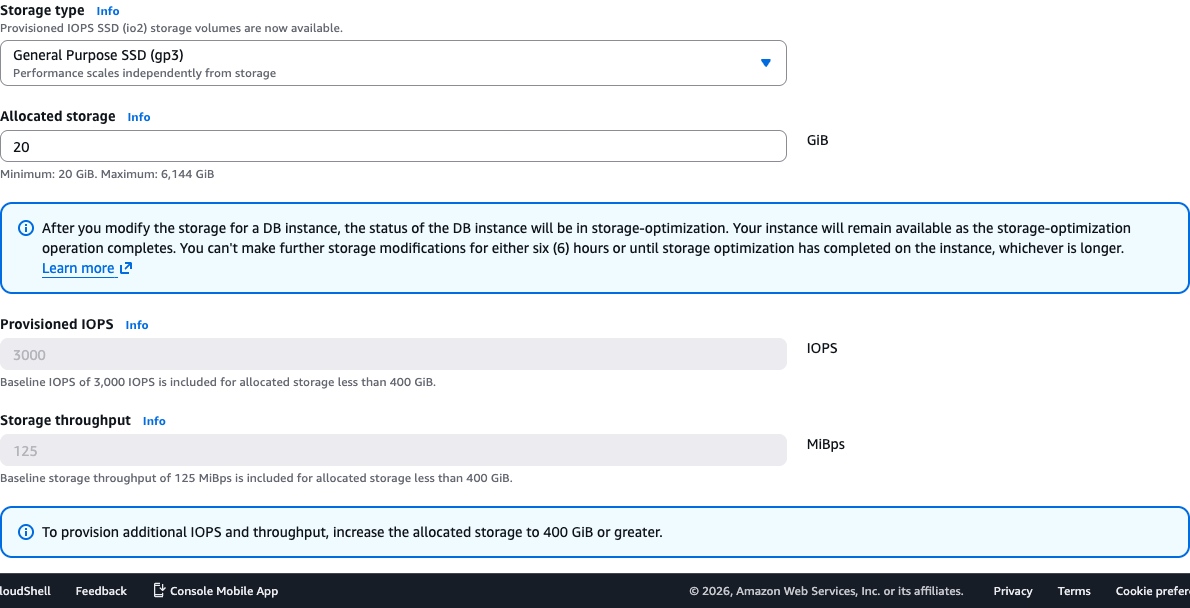The image size is (1190, 608).
Task: Open Cookie preferences in the footer
Action: coord(1152,591)
